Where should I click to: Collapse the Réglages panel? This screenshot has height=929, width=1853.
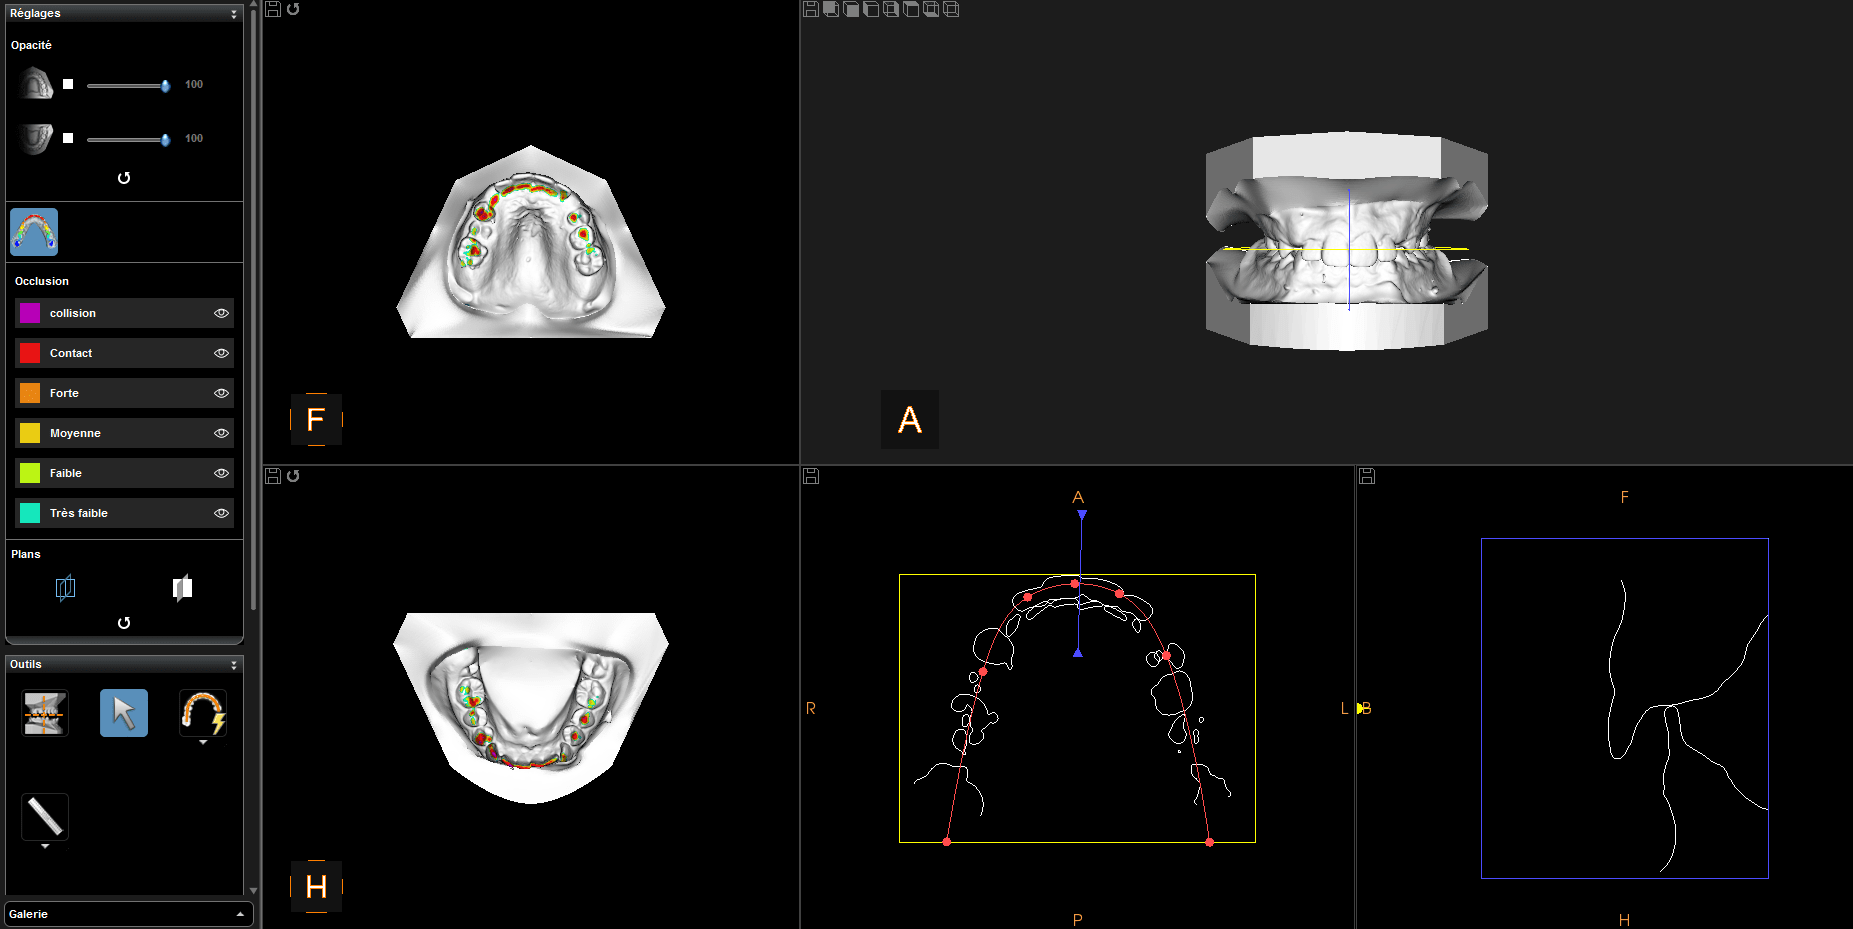point(234,14)
